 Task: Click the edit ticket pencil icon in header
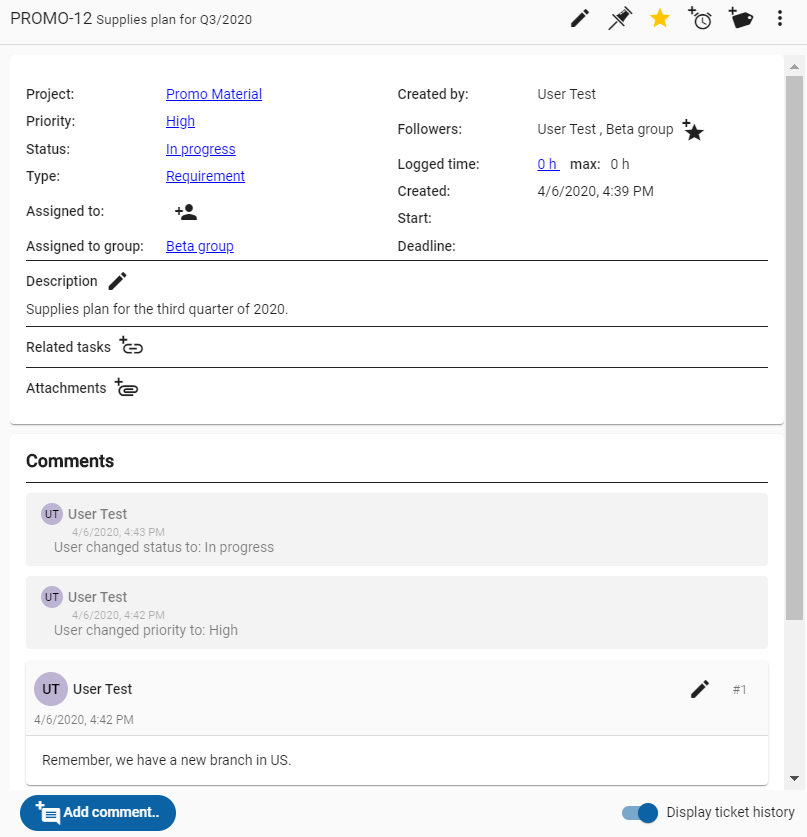point(580,19)
